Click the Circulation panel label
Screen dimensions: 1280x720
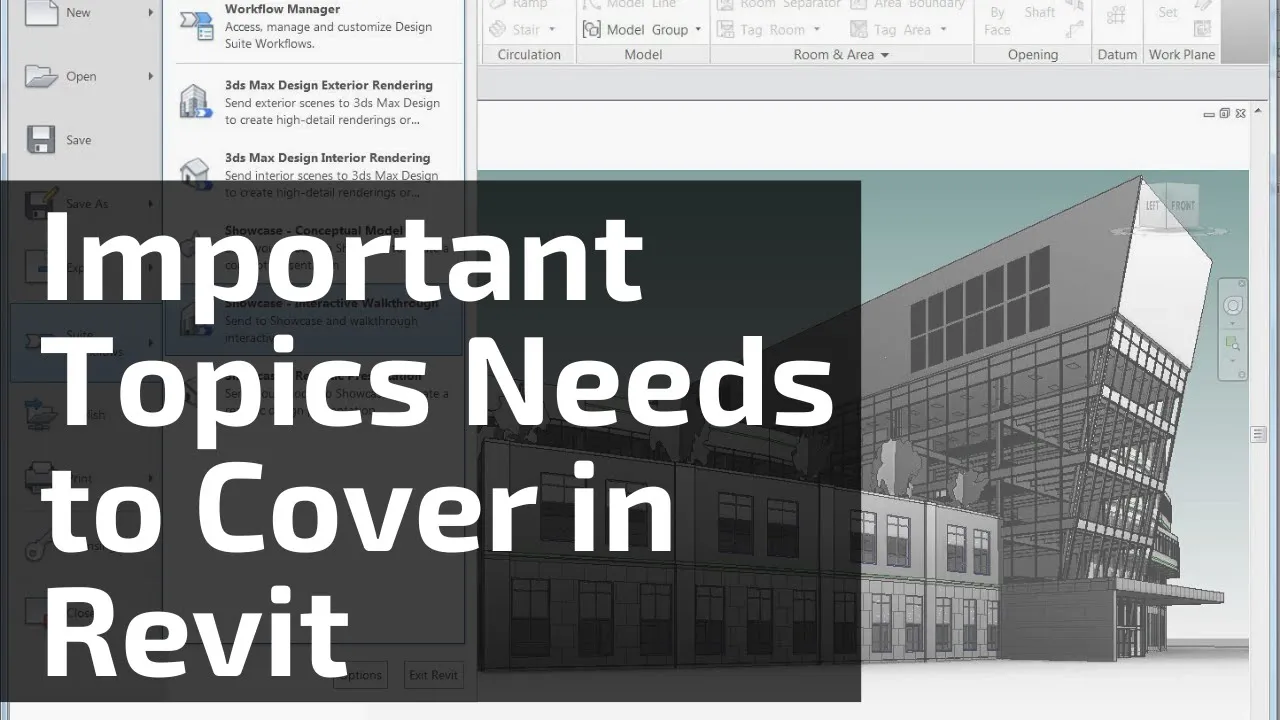[x=529, y=55]
